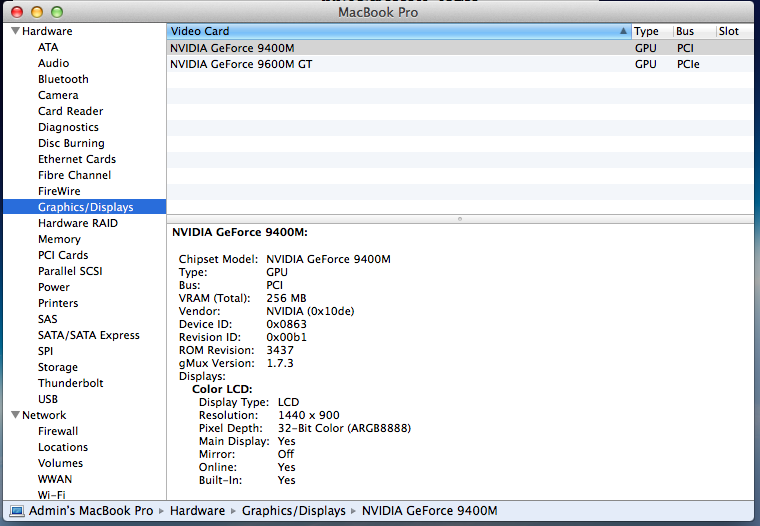Collapse the Hardware section triangle
This screenshot has height=526, width=760.
coord(16,31)
